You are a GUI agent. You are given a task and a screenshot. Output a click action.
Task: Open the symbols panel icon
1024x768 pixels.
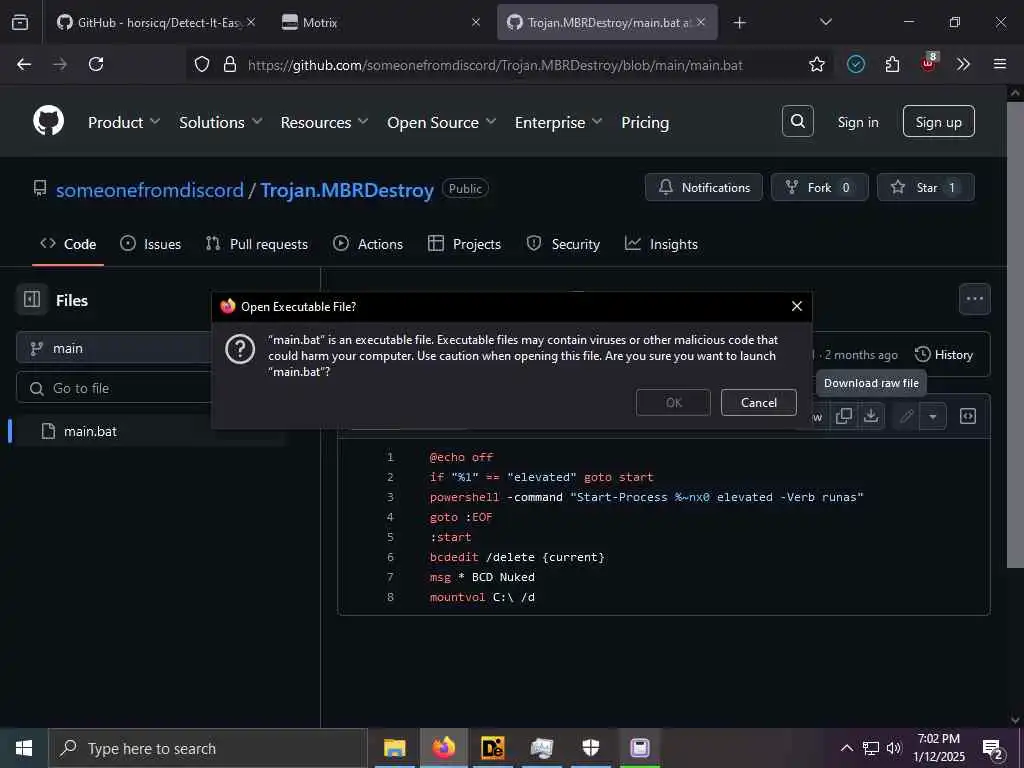click(968, 416)
